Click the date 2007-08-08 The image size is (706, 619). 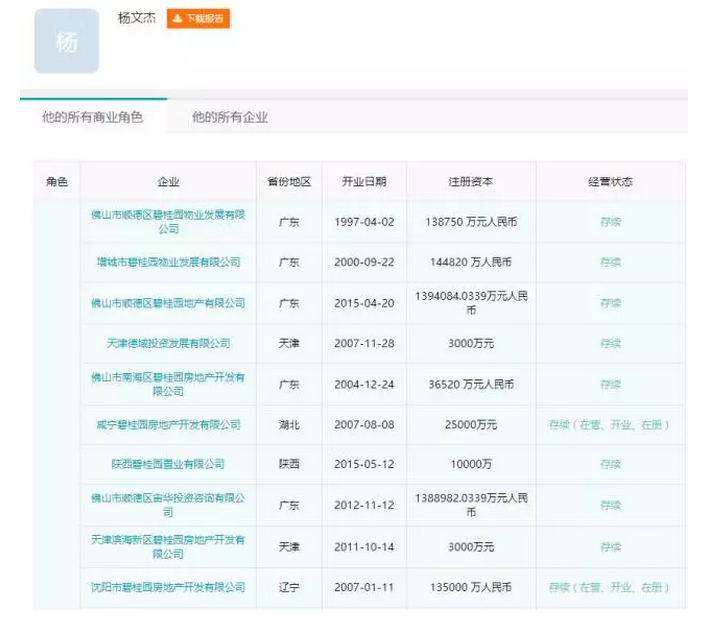pyautogui.click(x=364, y=425)
